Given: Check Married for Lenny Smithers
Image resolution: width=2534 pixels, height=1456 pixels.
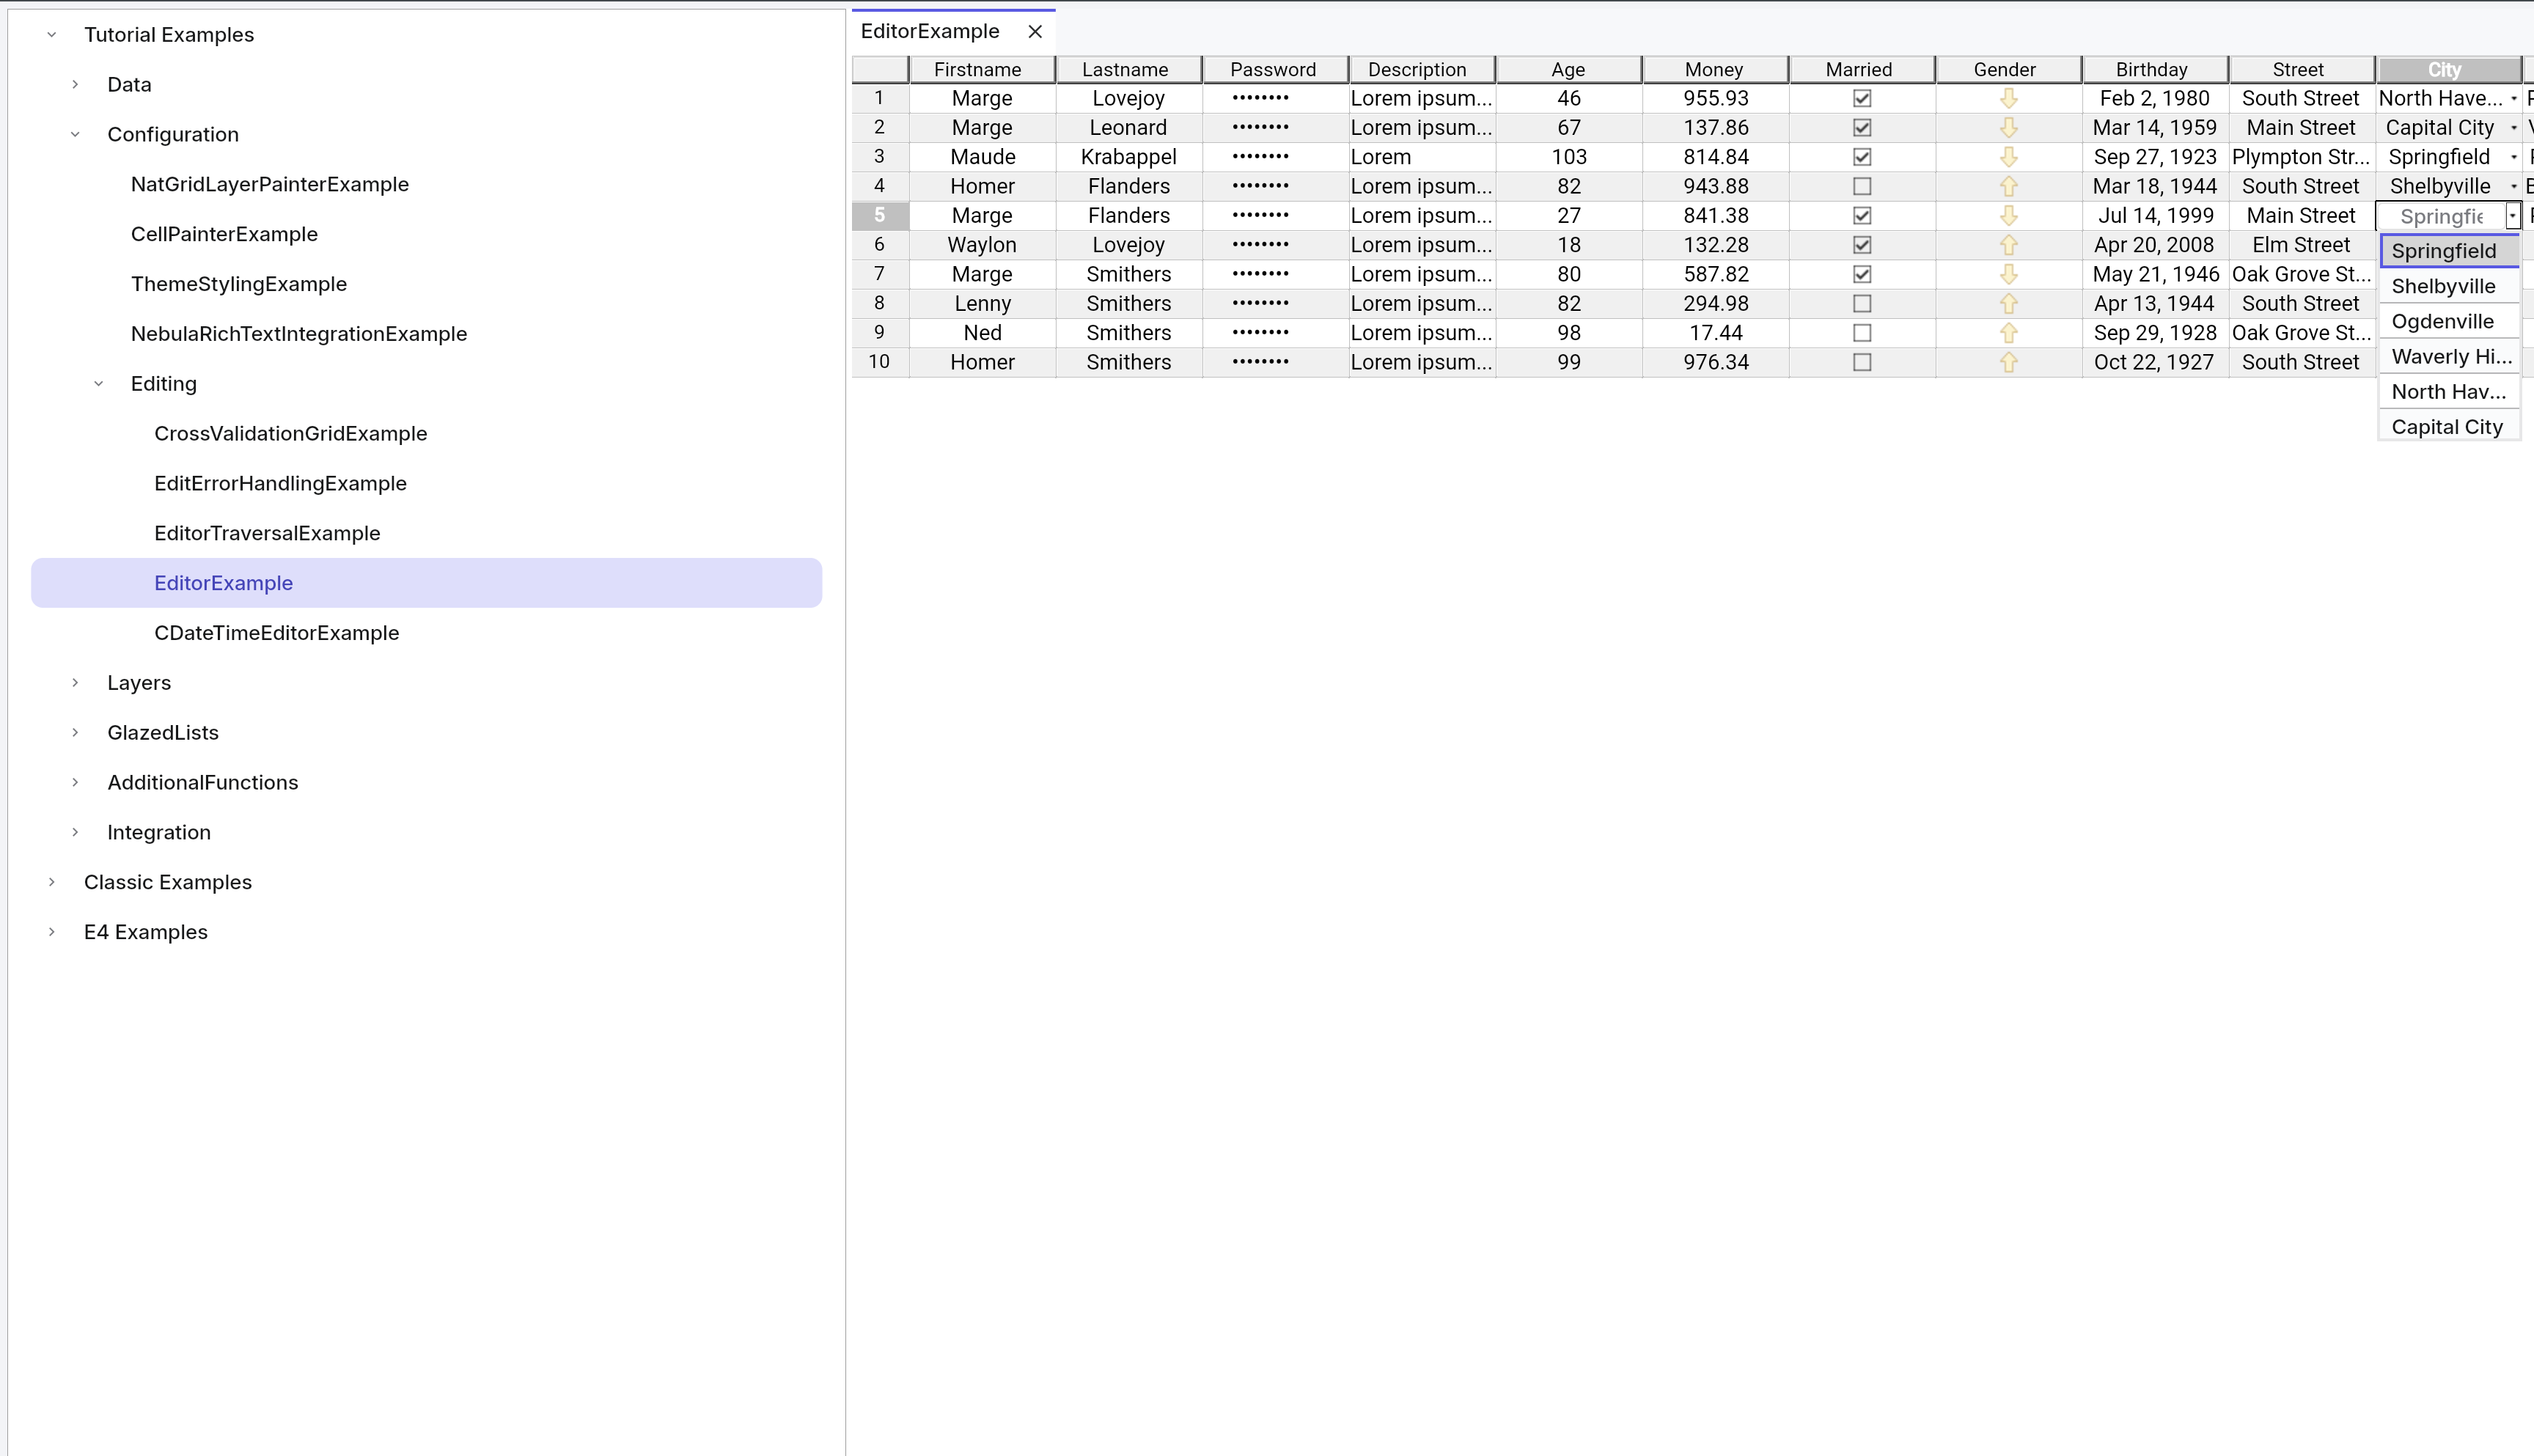Looking at the screenshot, I should point(1862,303).
